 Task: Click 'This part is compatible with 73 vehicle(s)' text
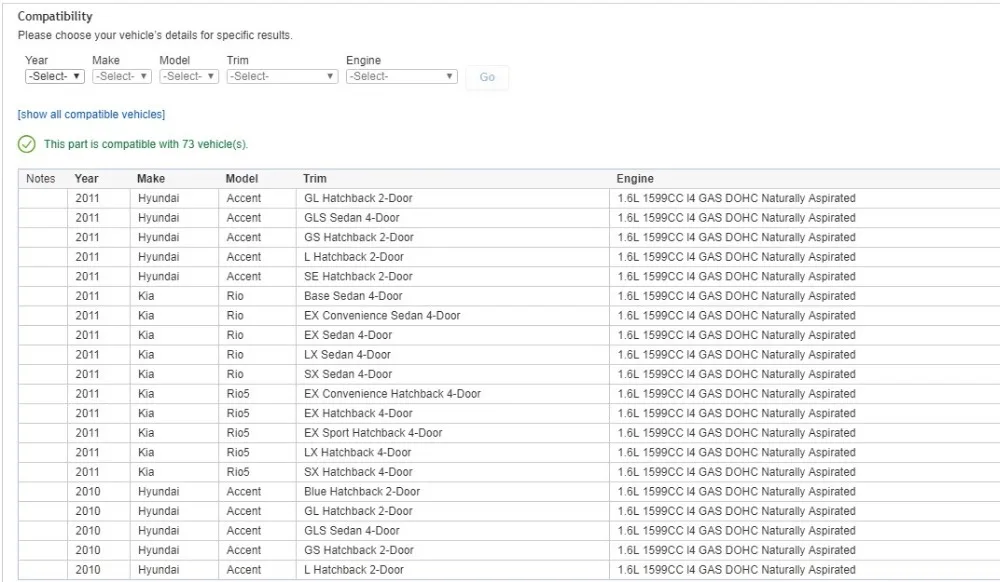tap(145, 144)
